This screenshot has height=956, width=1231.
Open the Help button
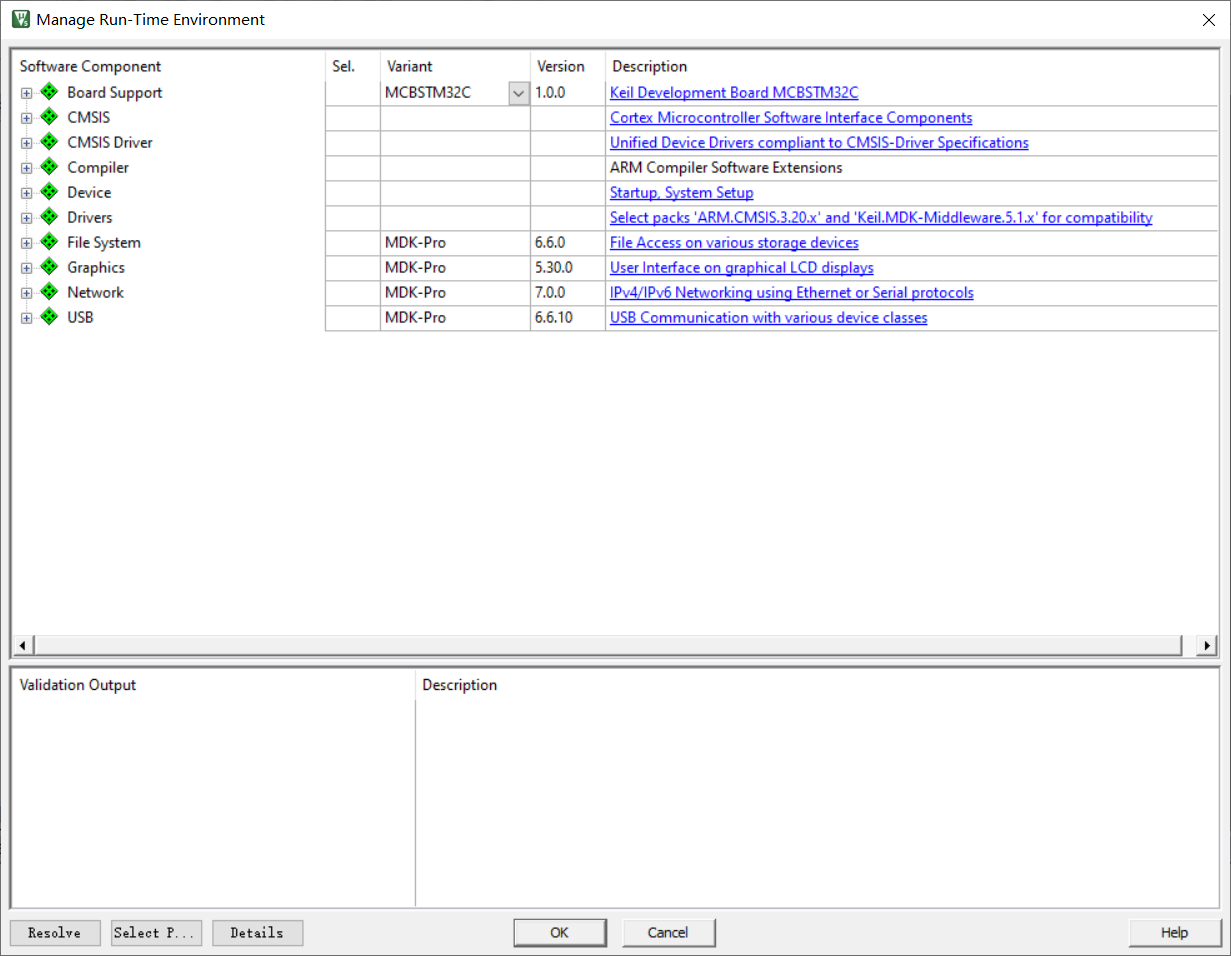click(1175, 933)
